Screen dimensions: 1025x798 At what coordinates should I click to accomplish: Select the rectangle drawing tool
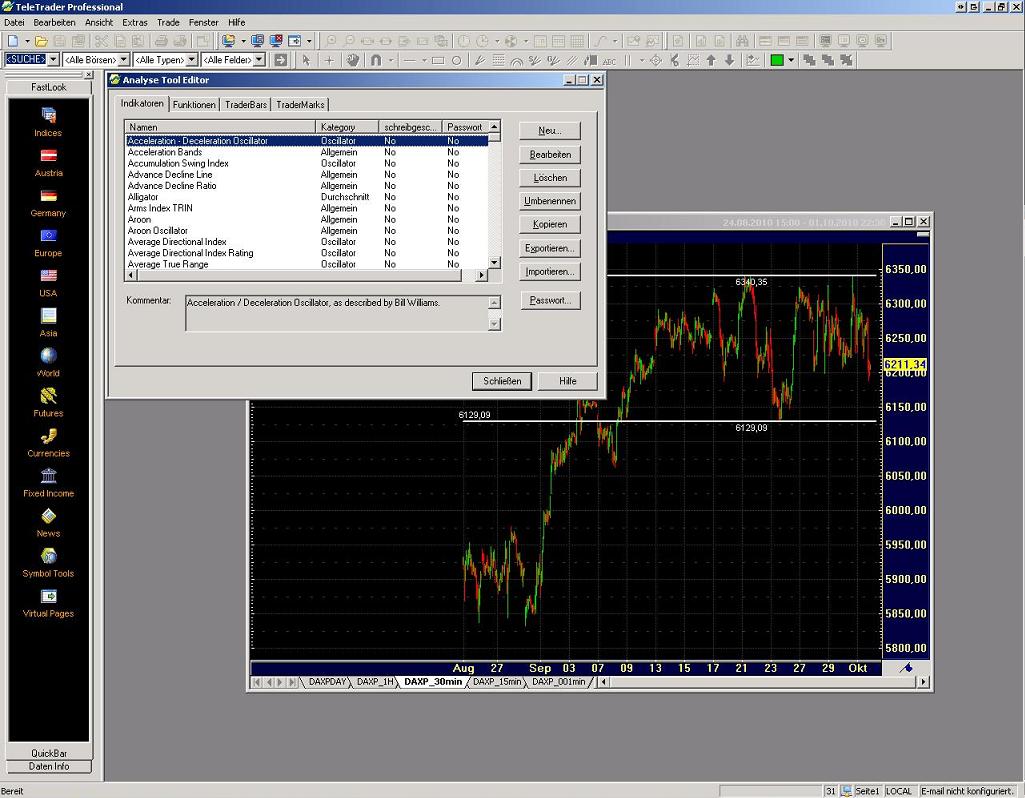click(438, 60)
